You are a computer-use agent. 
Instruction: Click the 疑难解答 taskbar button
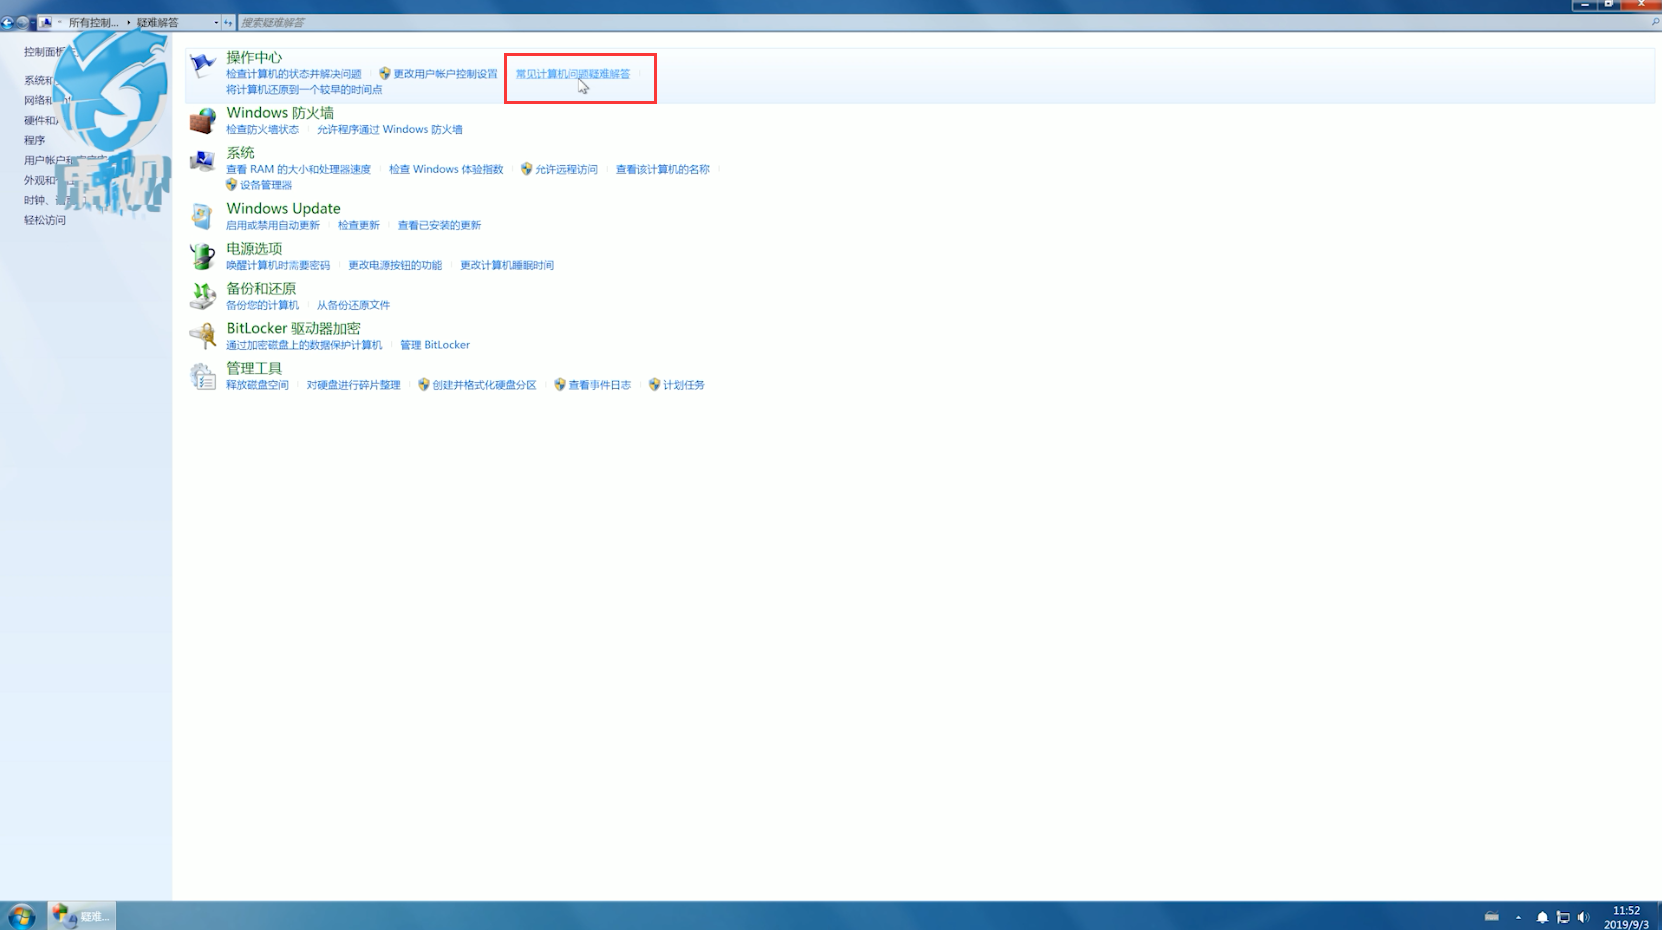tap(82, 916)
